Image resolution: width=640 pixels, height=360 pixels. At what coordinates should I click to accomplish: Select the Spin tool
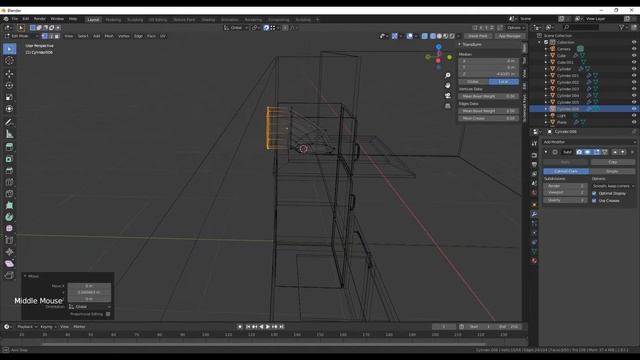(x=9, y=217)
